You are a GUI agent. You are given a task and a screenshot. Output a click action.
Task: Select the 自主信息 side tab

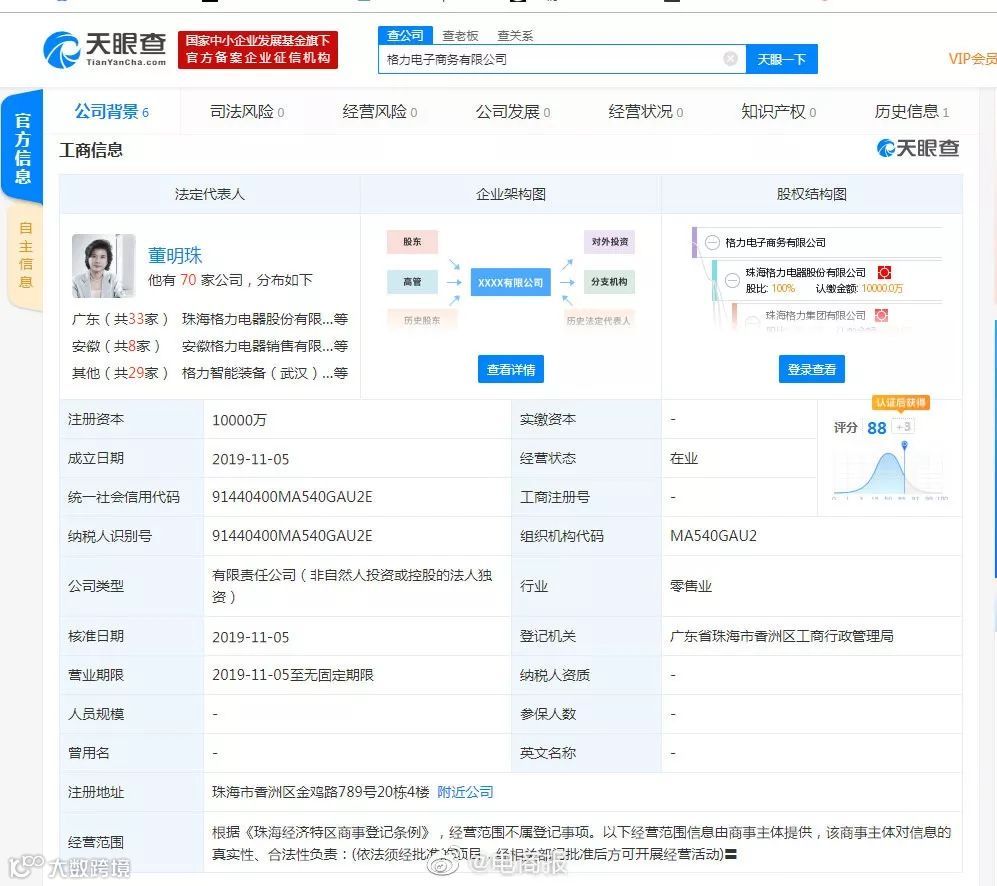tap(25, 255)
